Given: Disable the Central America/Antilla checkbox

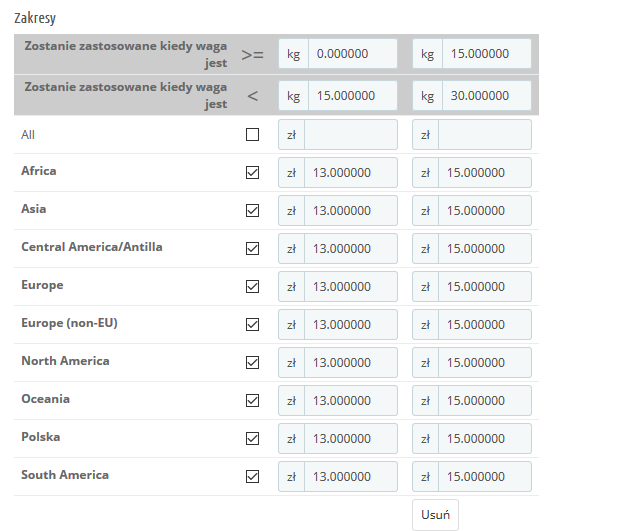Looking at the screenshot, I should [x=252, y=249].
